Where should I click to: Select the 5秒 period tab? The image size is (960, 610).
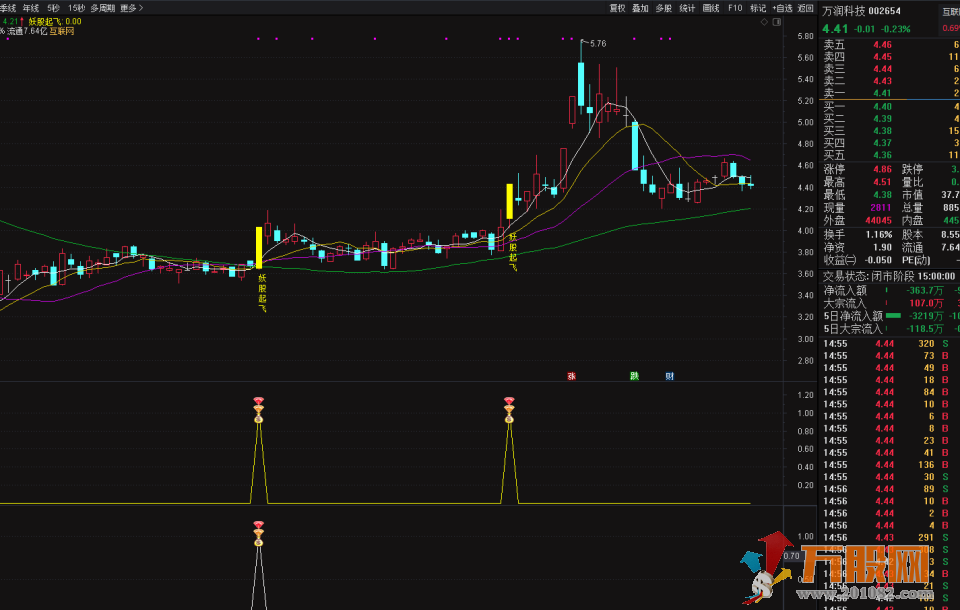54,7
